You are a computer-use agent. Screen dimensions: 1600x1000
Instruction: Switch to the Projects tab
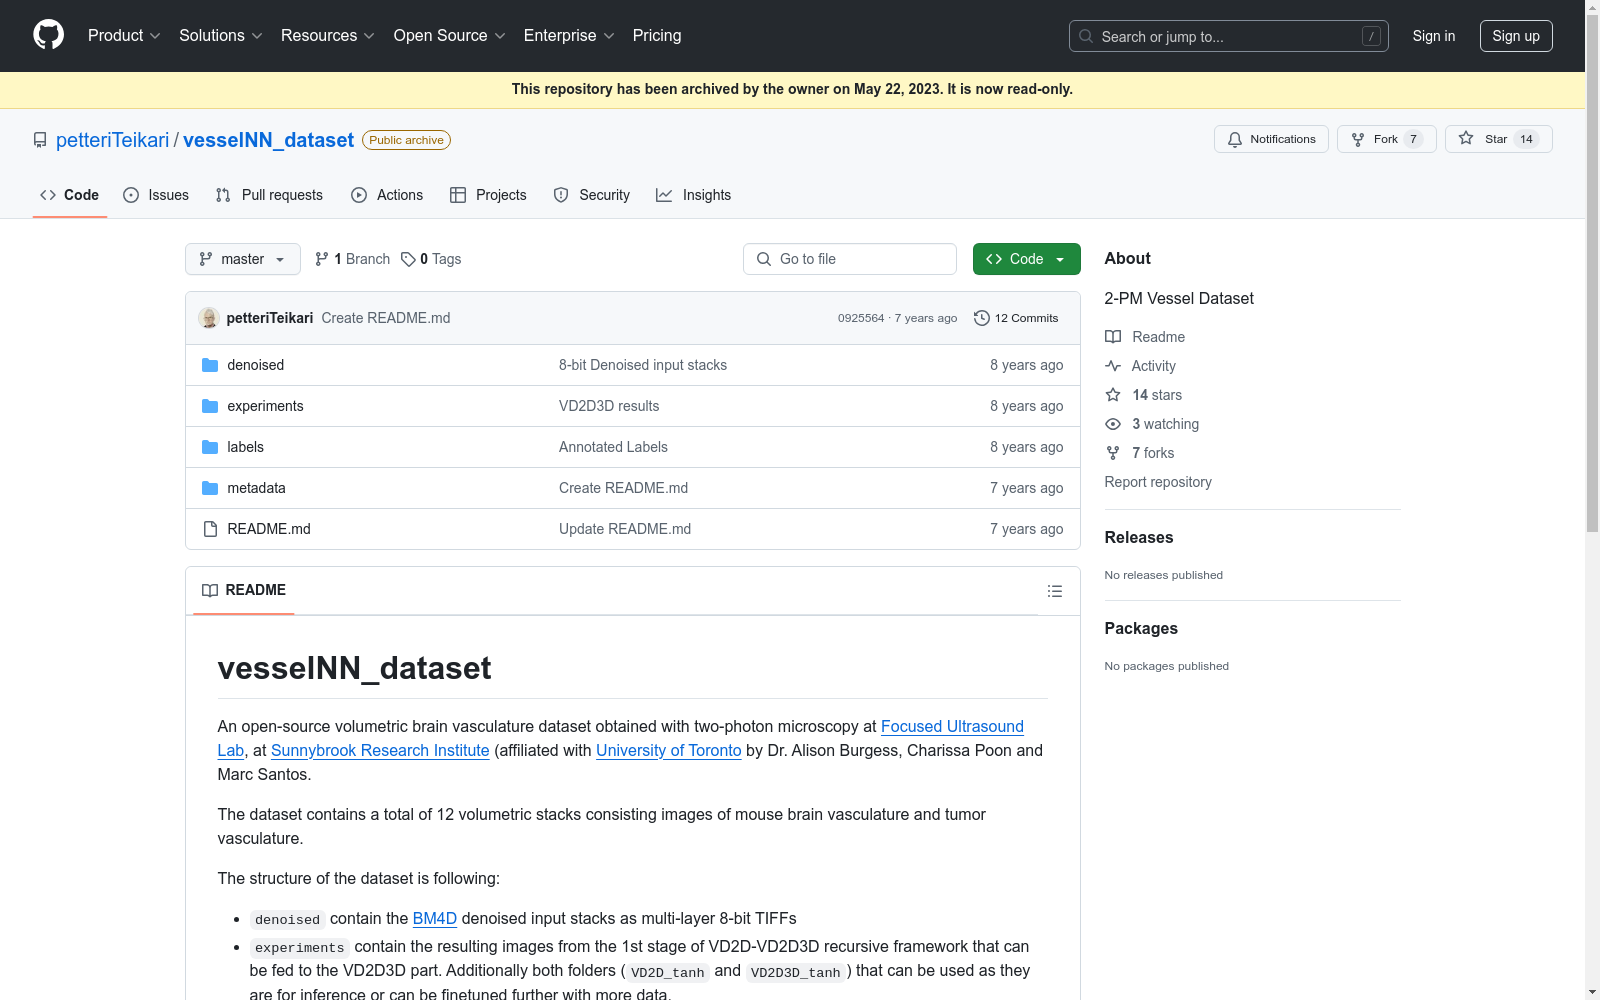coord(488,195)
